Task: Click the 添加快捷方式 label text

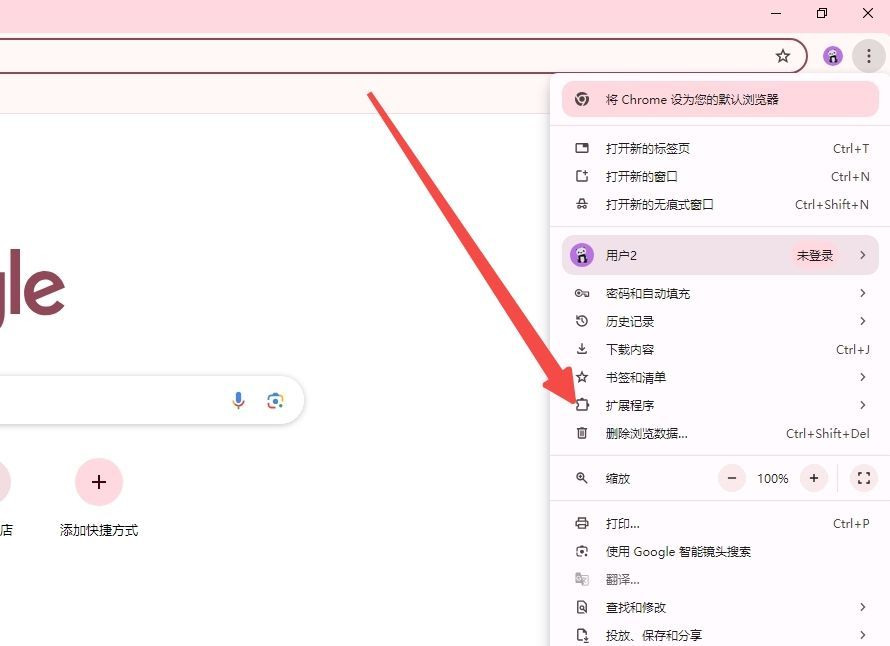Action: pyautogui.click(x=99, y=530)
